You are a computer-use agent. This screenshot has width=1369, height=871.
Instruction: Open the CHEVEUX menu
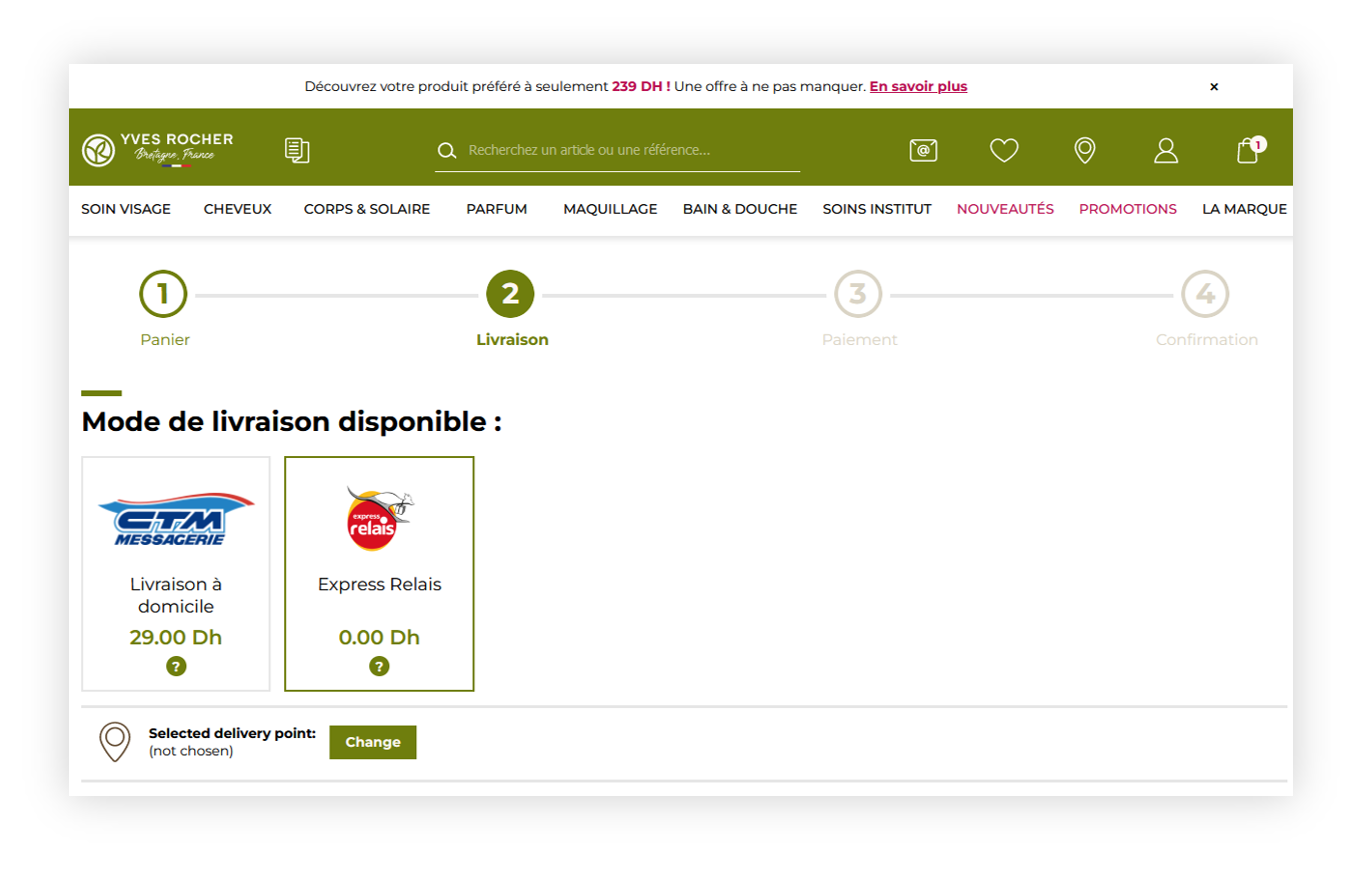point(238,209)
